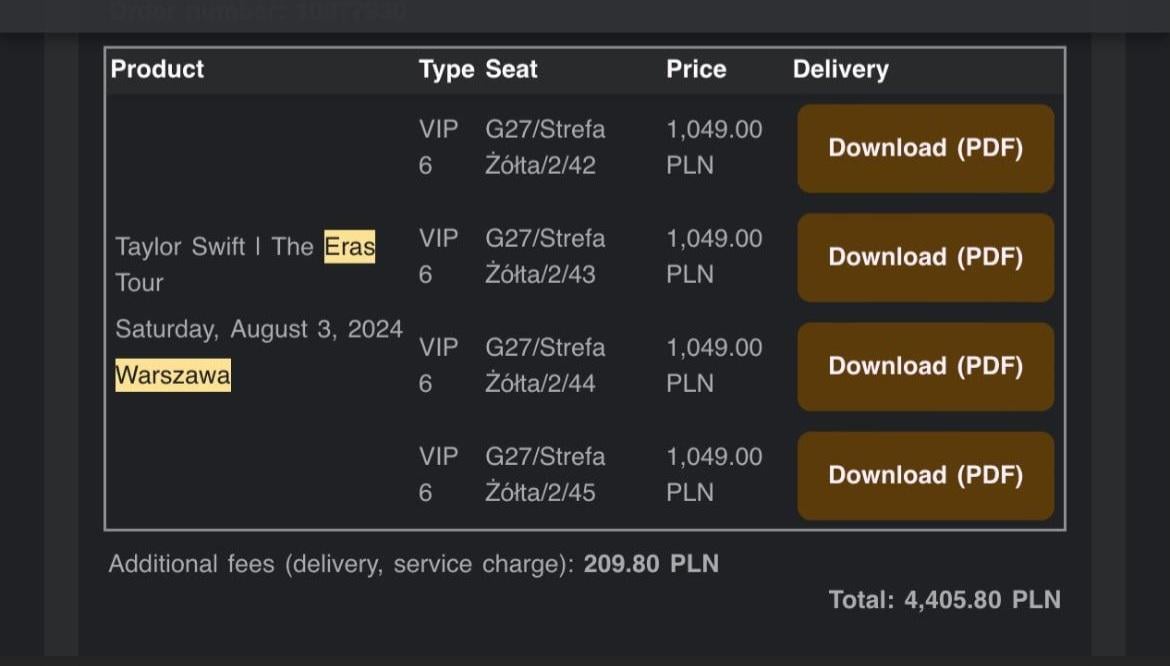Select the highlighted word Eras
This screenshot has height=666, width=1170.
349,247
